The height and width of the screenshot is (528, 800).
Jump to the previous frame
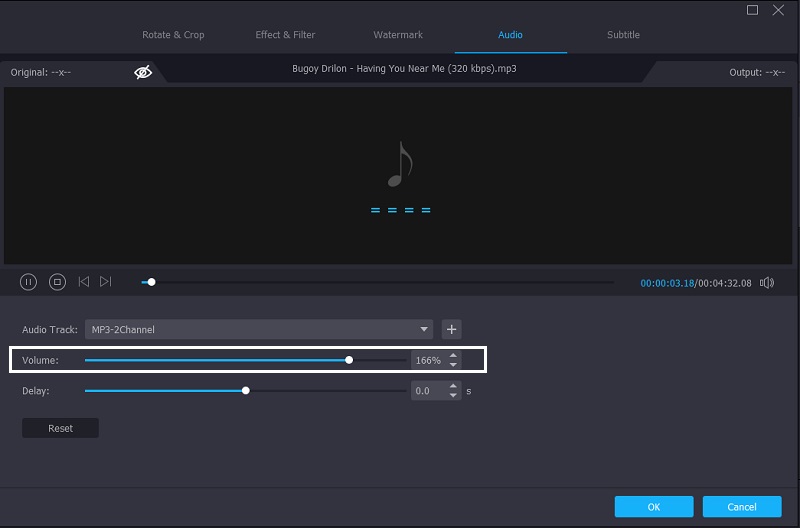pos(84,283)
